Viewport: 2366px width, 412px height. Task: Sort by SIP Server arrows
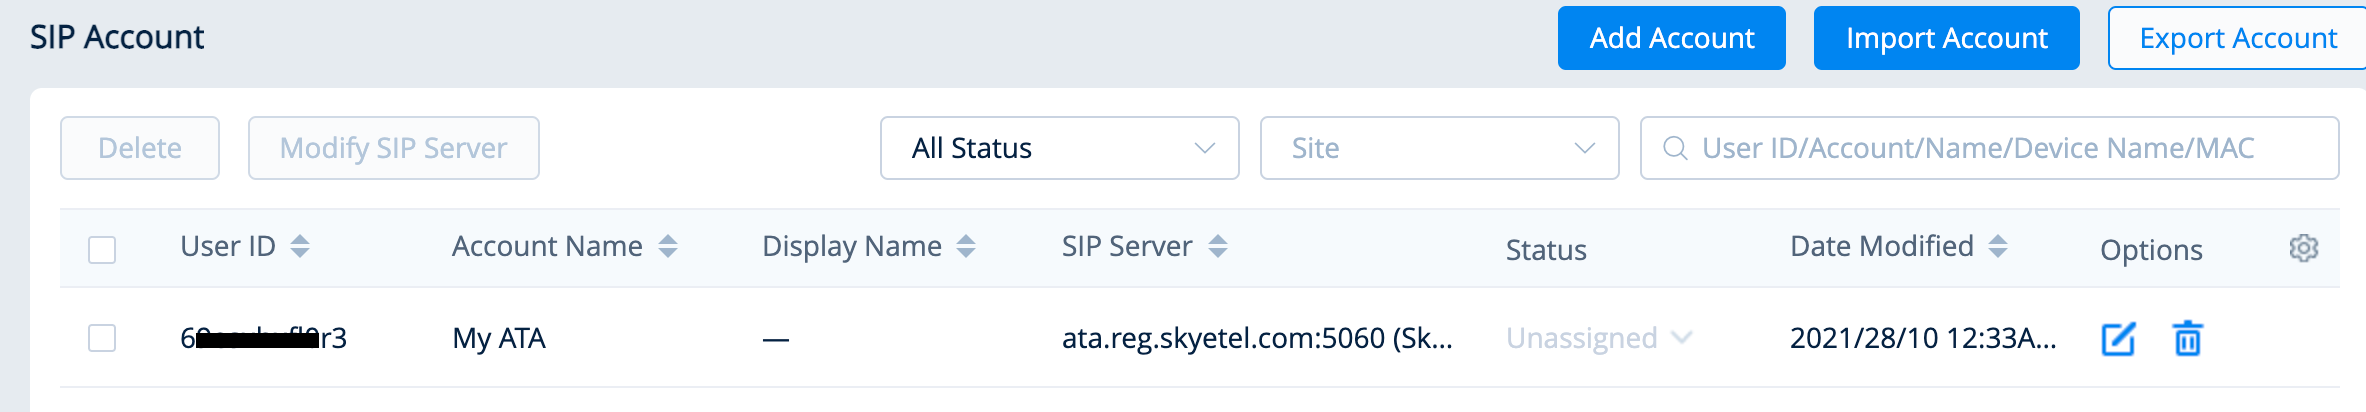[x=1218, y=246]
